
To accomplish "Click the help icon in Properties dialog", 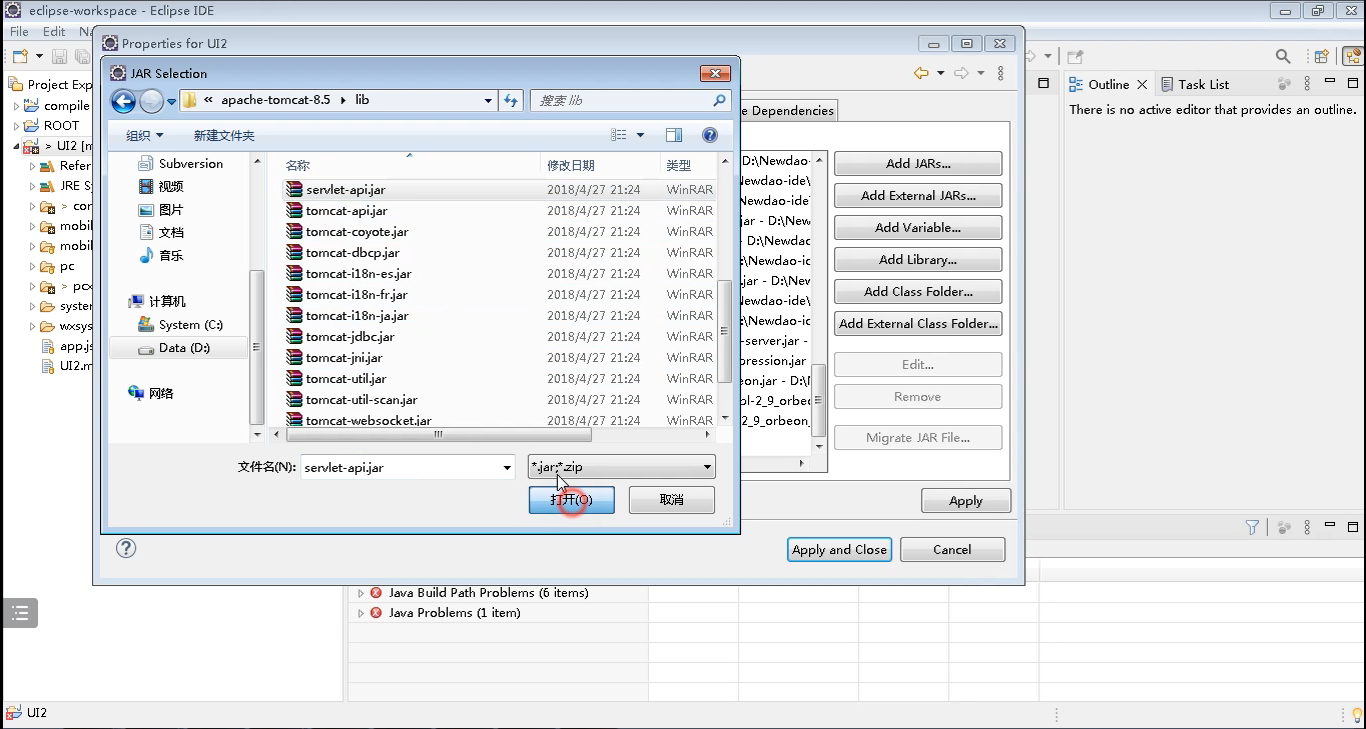I will point(126,548).
